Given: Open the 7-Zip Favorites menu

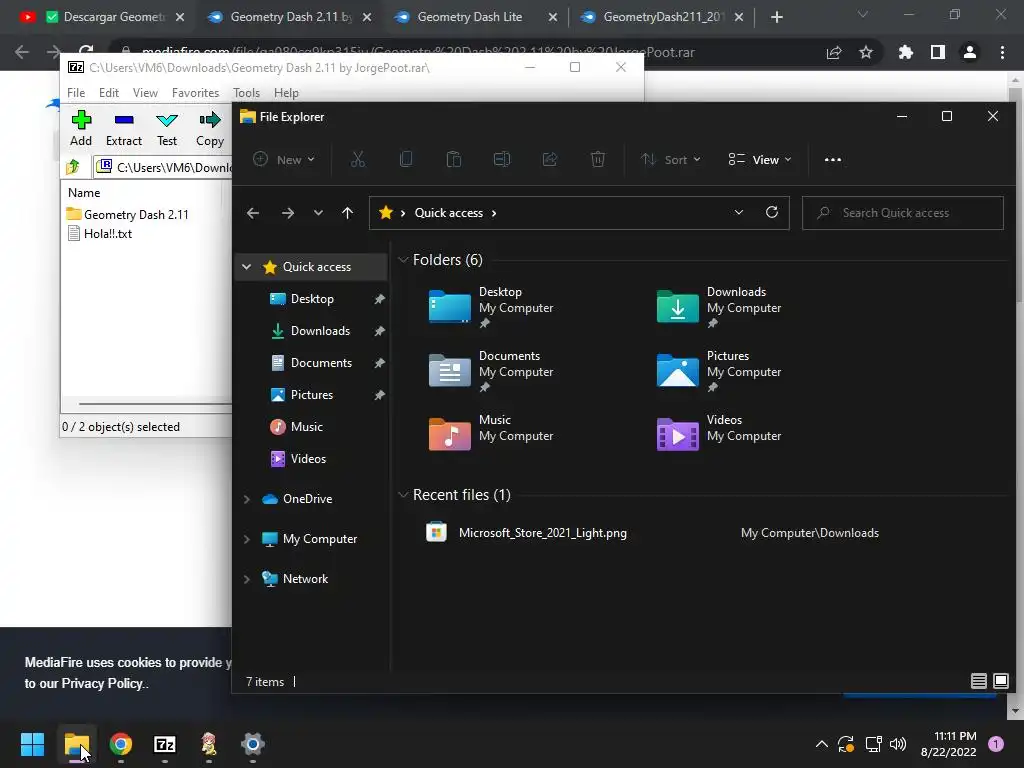Looking at the screenshot, I should [195, 93].
